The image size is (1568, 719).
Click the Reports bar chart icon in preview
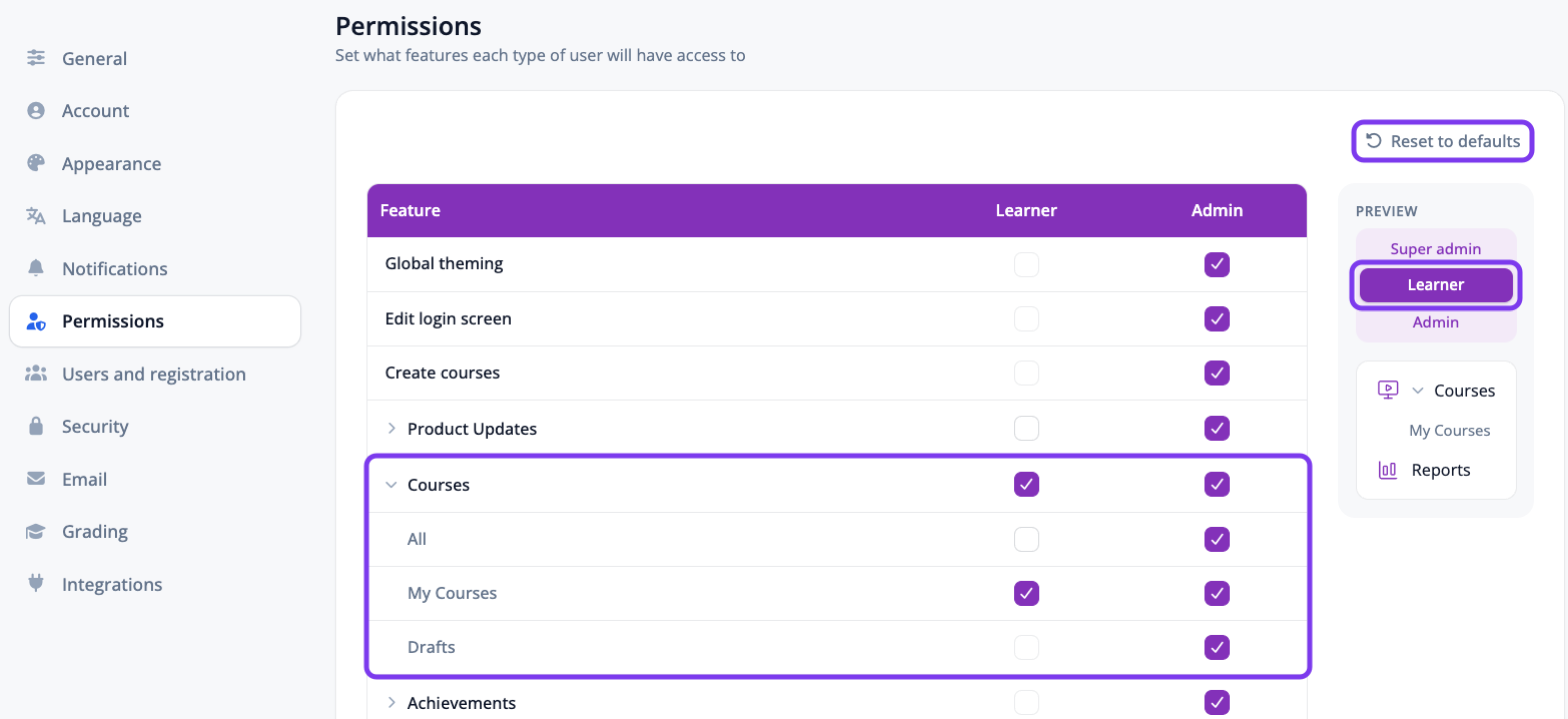[1387, 470]
